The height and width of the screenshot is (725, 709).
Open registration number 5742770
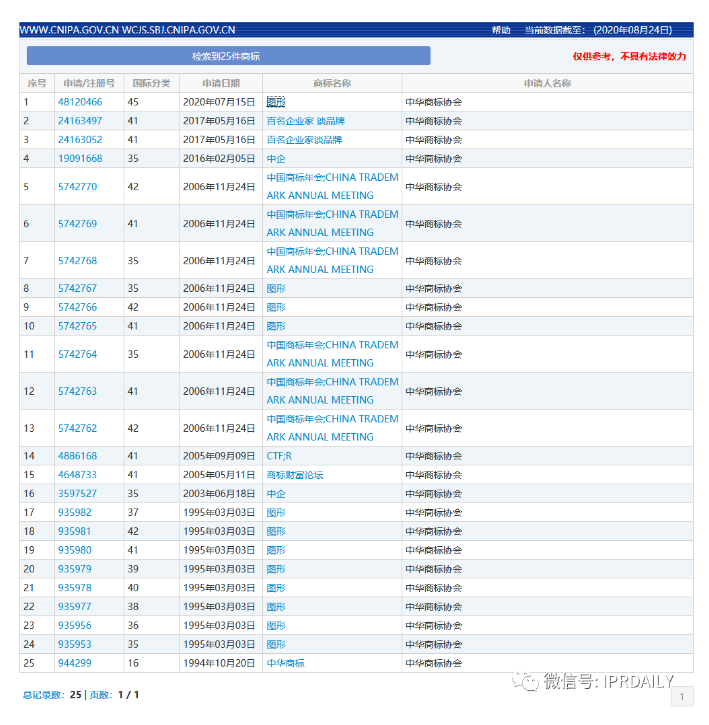pos(78,187)
